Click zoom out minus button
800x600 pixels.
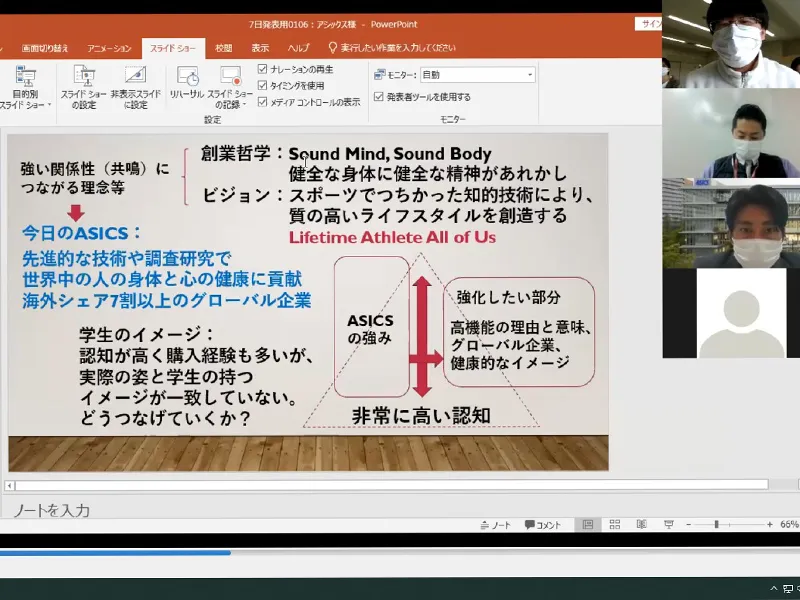tap(689, 524)
